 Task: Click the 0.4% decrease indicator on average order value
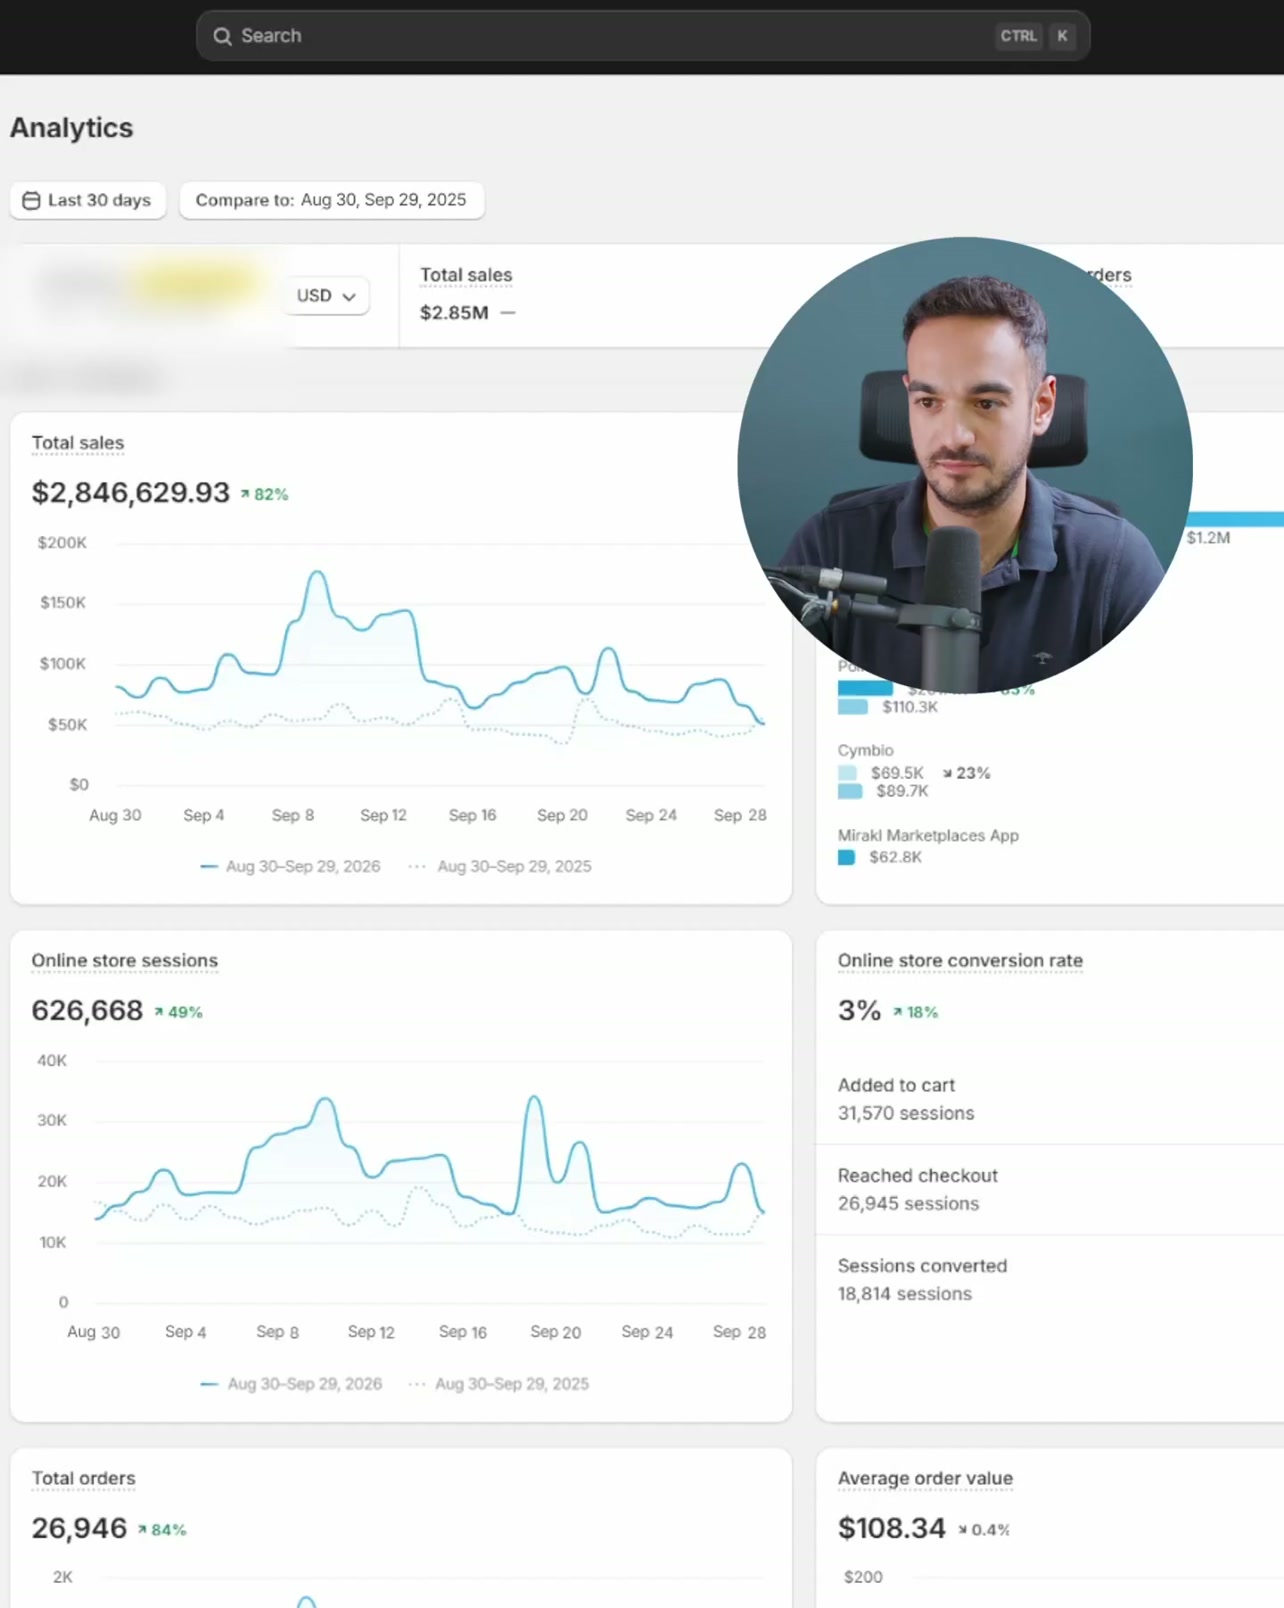pos(984,1530)
